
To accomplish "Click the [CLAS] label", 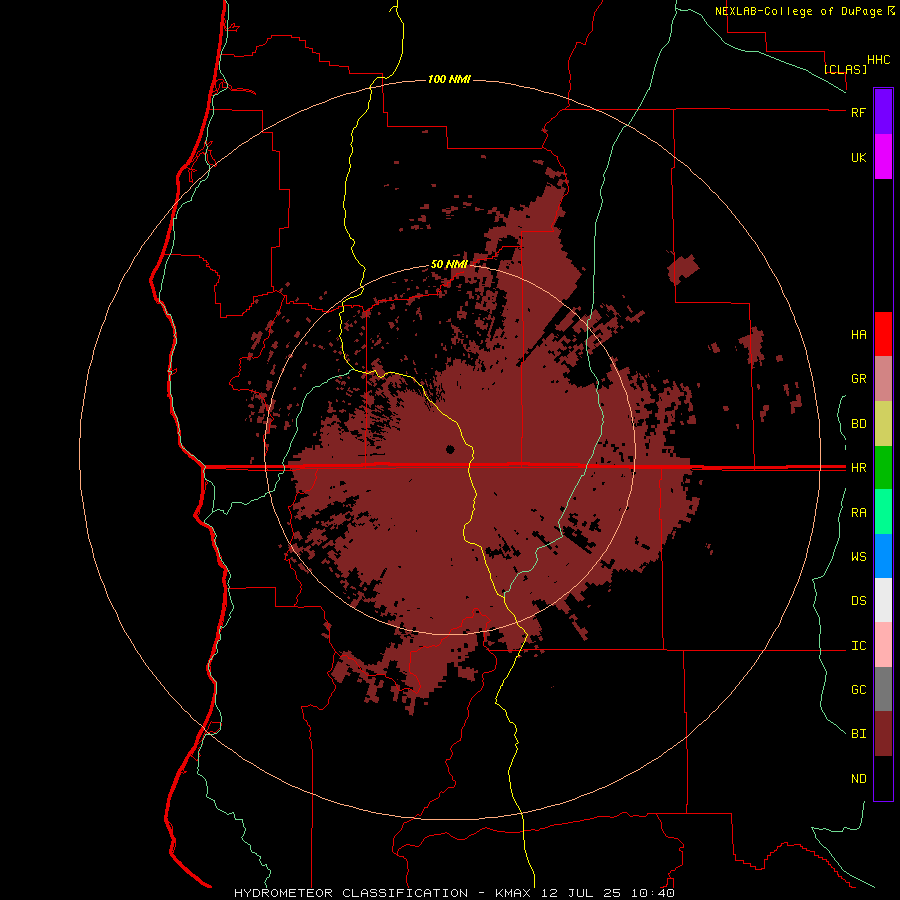I will click(x=845, y=69).
